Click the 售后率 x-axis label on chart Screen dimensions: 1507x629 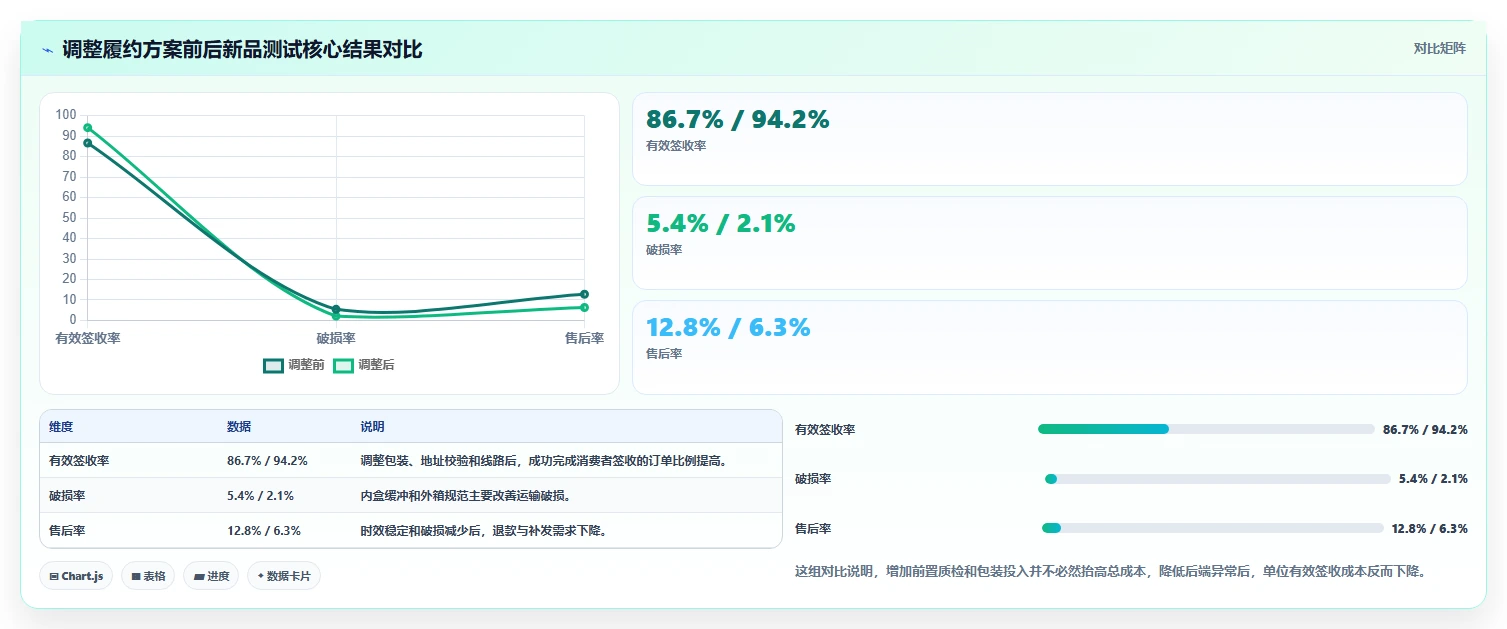[x=584, y=339]
